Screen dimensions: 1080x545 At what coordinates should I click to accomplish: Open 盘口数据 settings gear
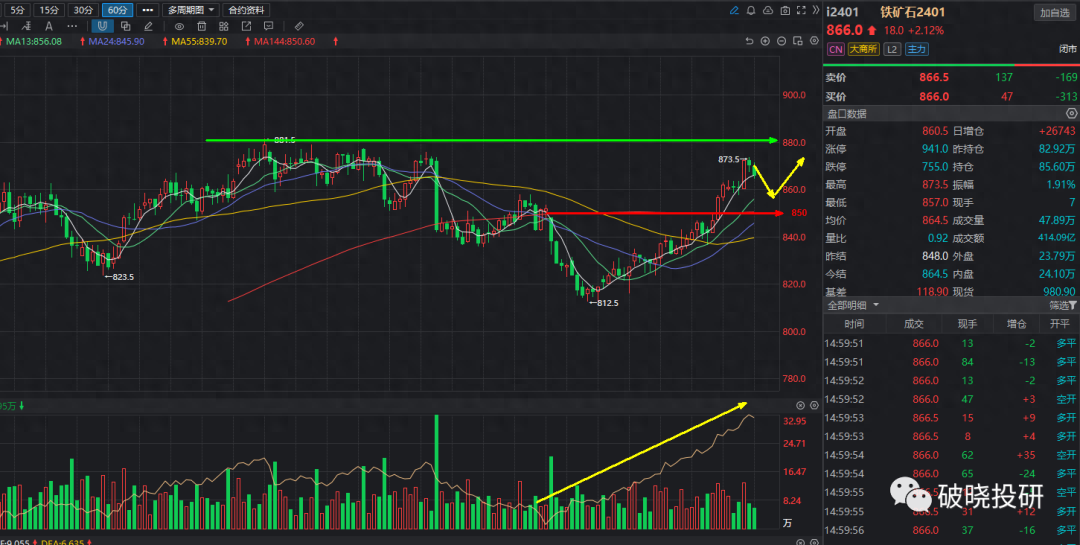1072,114
